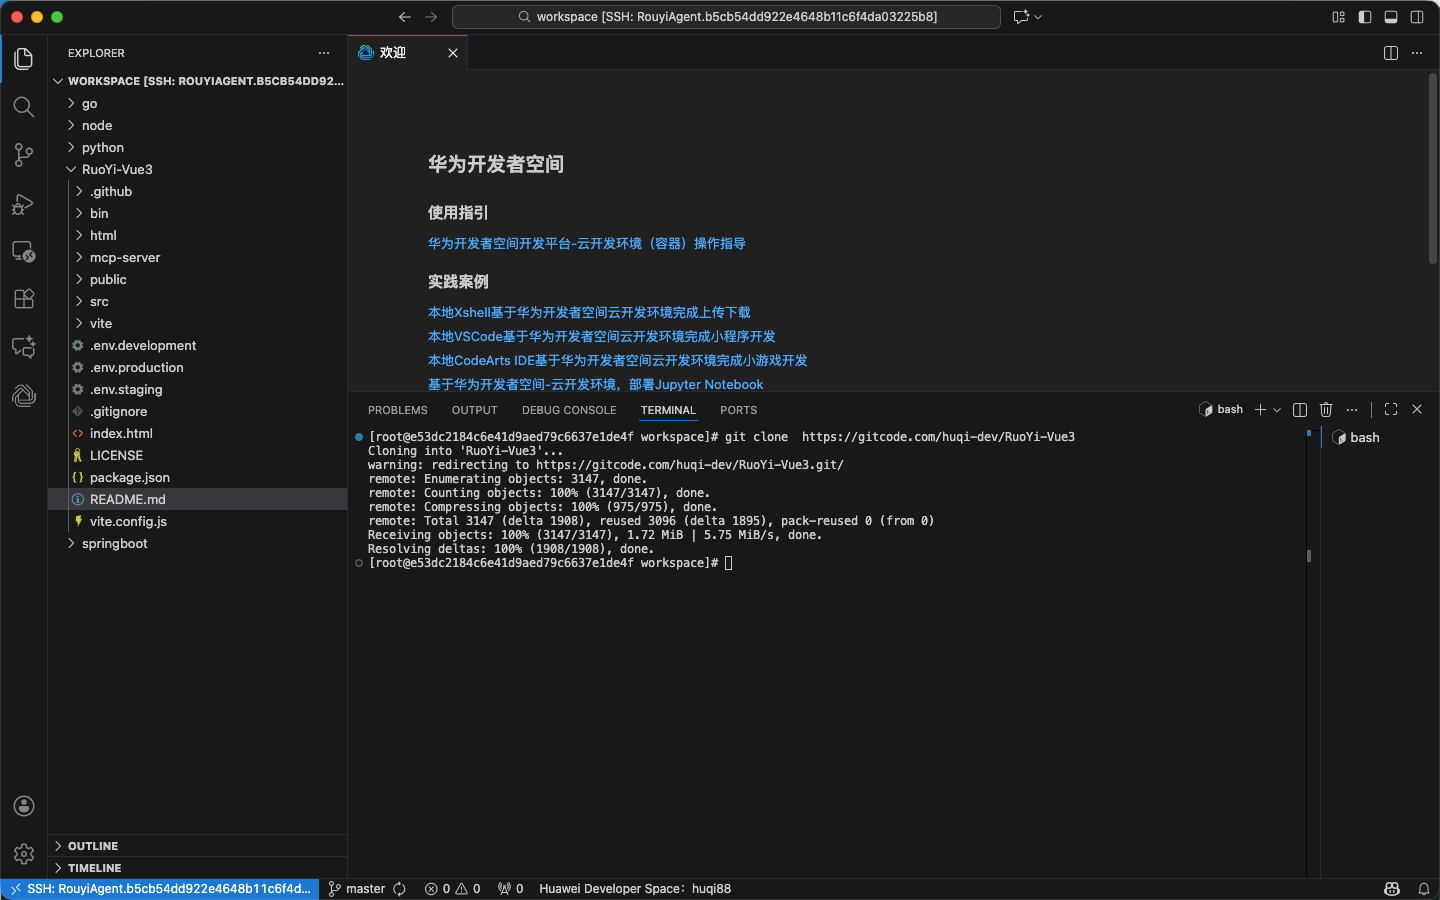Image resolution: width=1440 pixels, height=900 pixels.
Task: Toggle the secondary sidebar visibility
Action: click(1417, 17)
